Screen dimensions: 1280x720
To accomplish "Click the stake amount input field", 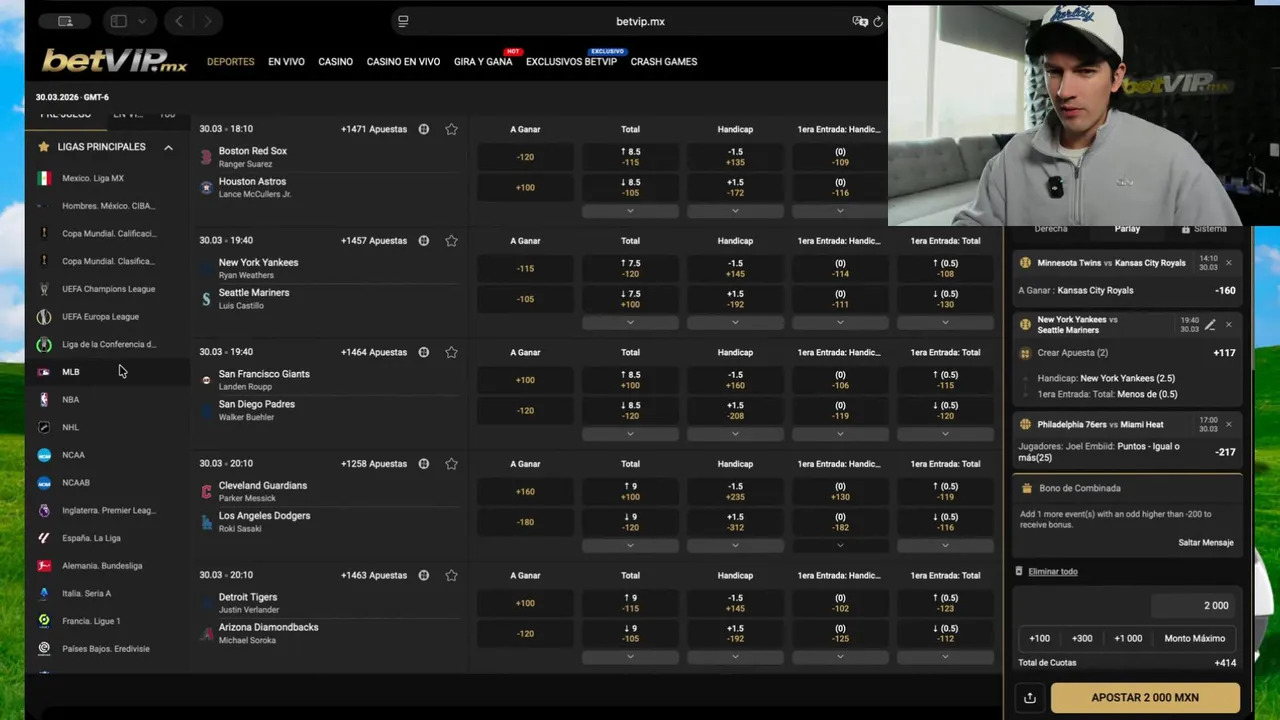I will click(1193, 606).
